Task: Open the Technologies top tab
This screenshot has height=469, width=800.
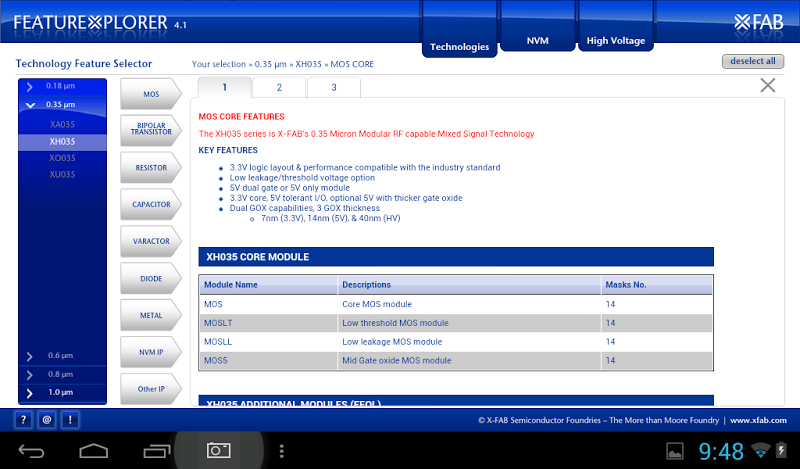Action: point(459,30)
